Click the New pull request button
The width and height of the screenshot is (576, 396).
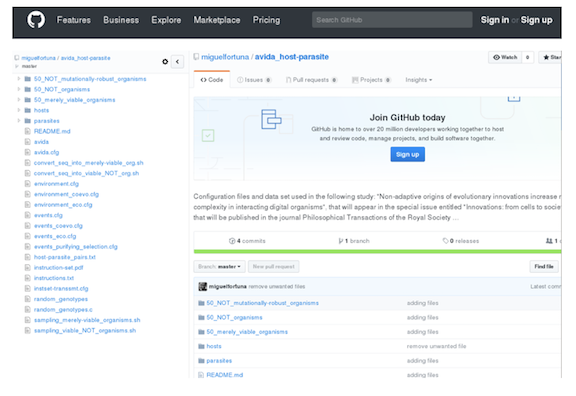[x=274, y=267]
